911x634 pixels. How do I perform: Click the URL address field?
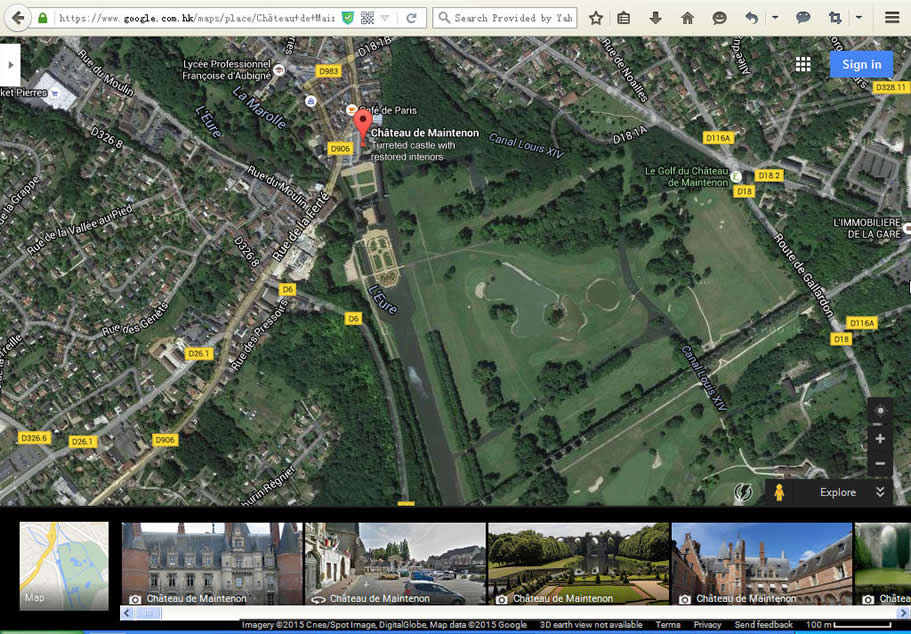pos(196,18)
